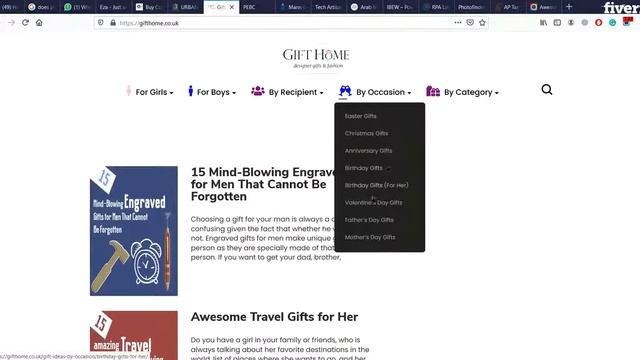640x360 pixels.
Task: Open the account profile icon
Action: tap(571, 23)
